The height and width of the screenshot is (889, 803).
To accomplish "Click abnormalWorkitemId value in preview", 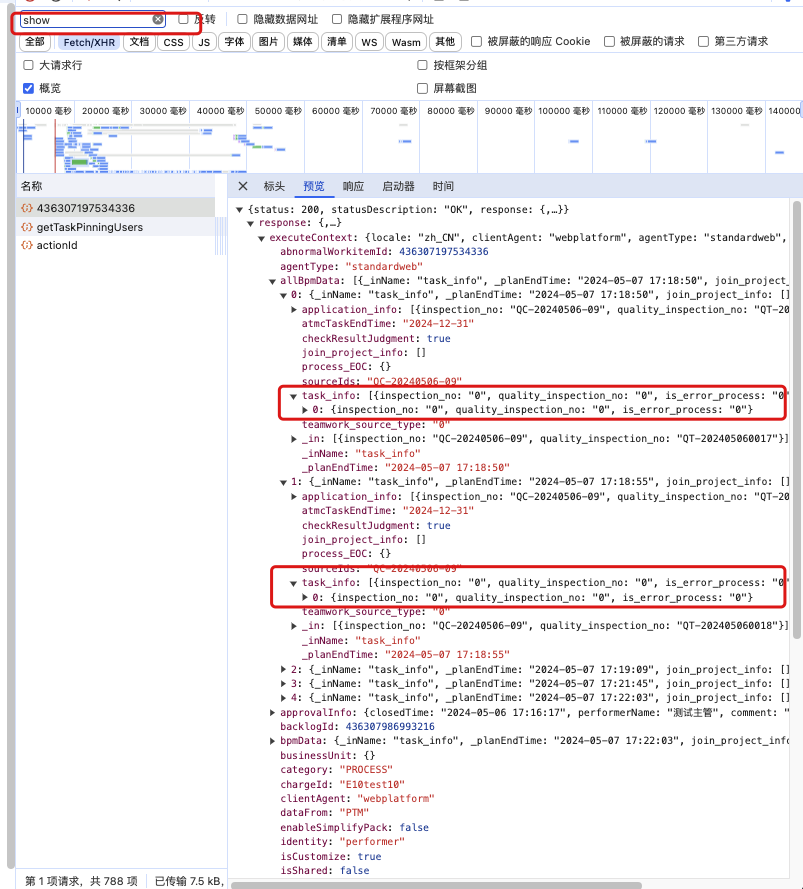I will tap(443, 251).
